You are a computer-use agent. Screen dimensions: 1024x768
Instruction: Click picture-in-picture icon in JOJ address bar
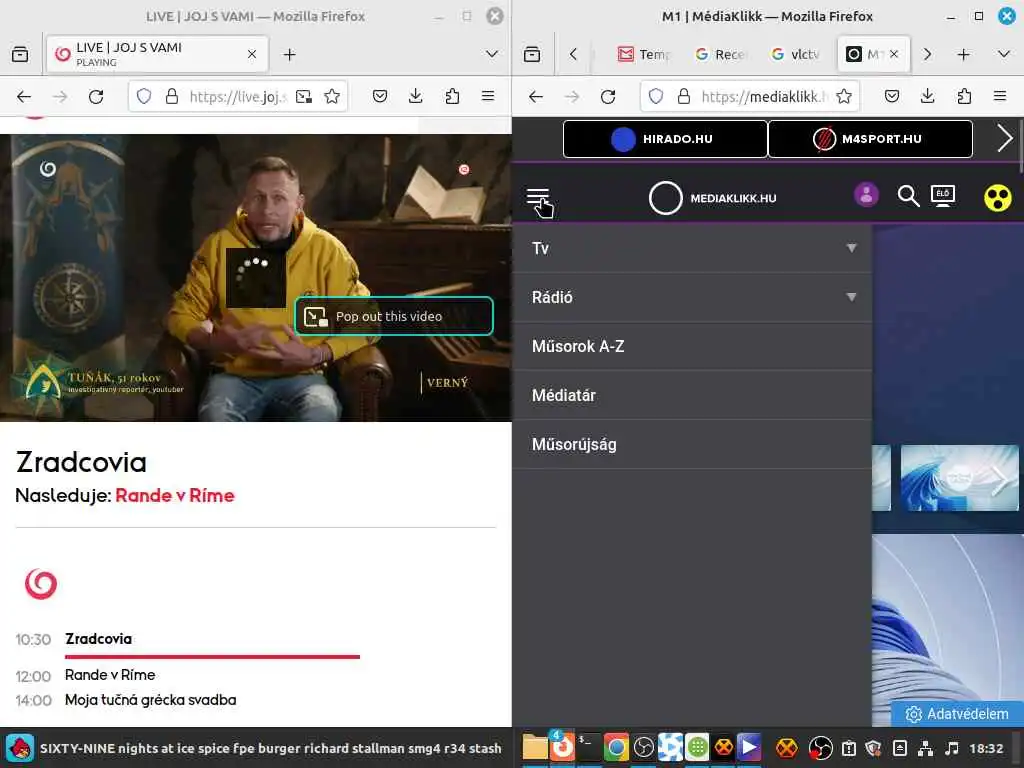tap(304, 97)
